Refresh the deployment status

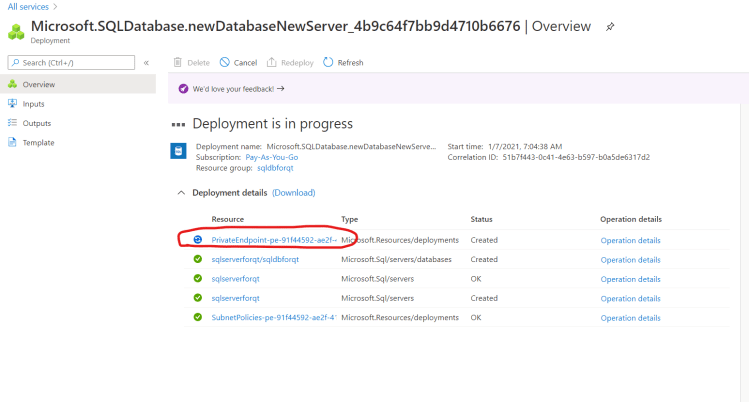tap(350, 63)
